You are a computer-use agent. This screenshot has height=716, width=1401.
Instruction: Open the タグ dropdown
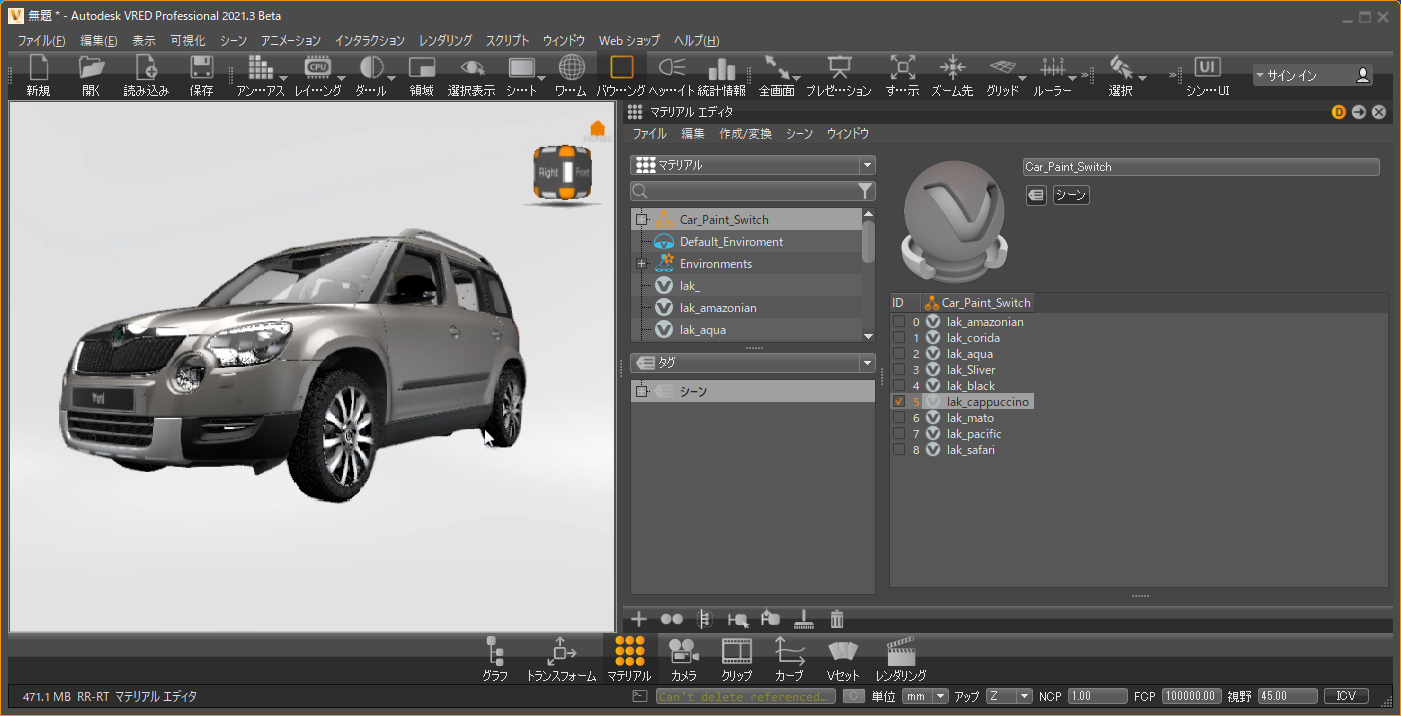coord(753,363)
